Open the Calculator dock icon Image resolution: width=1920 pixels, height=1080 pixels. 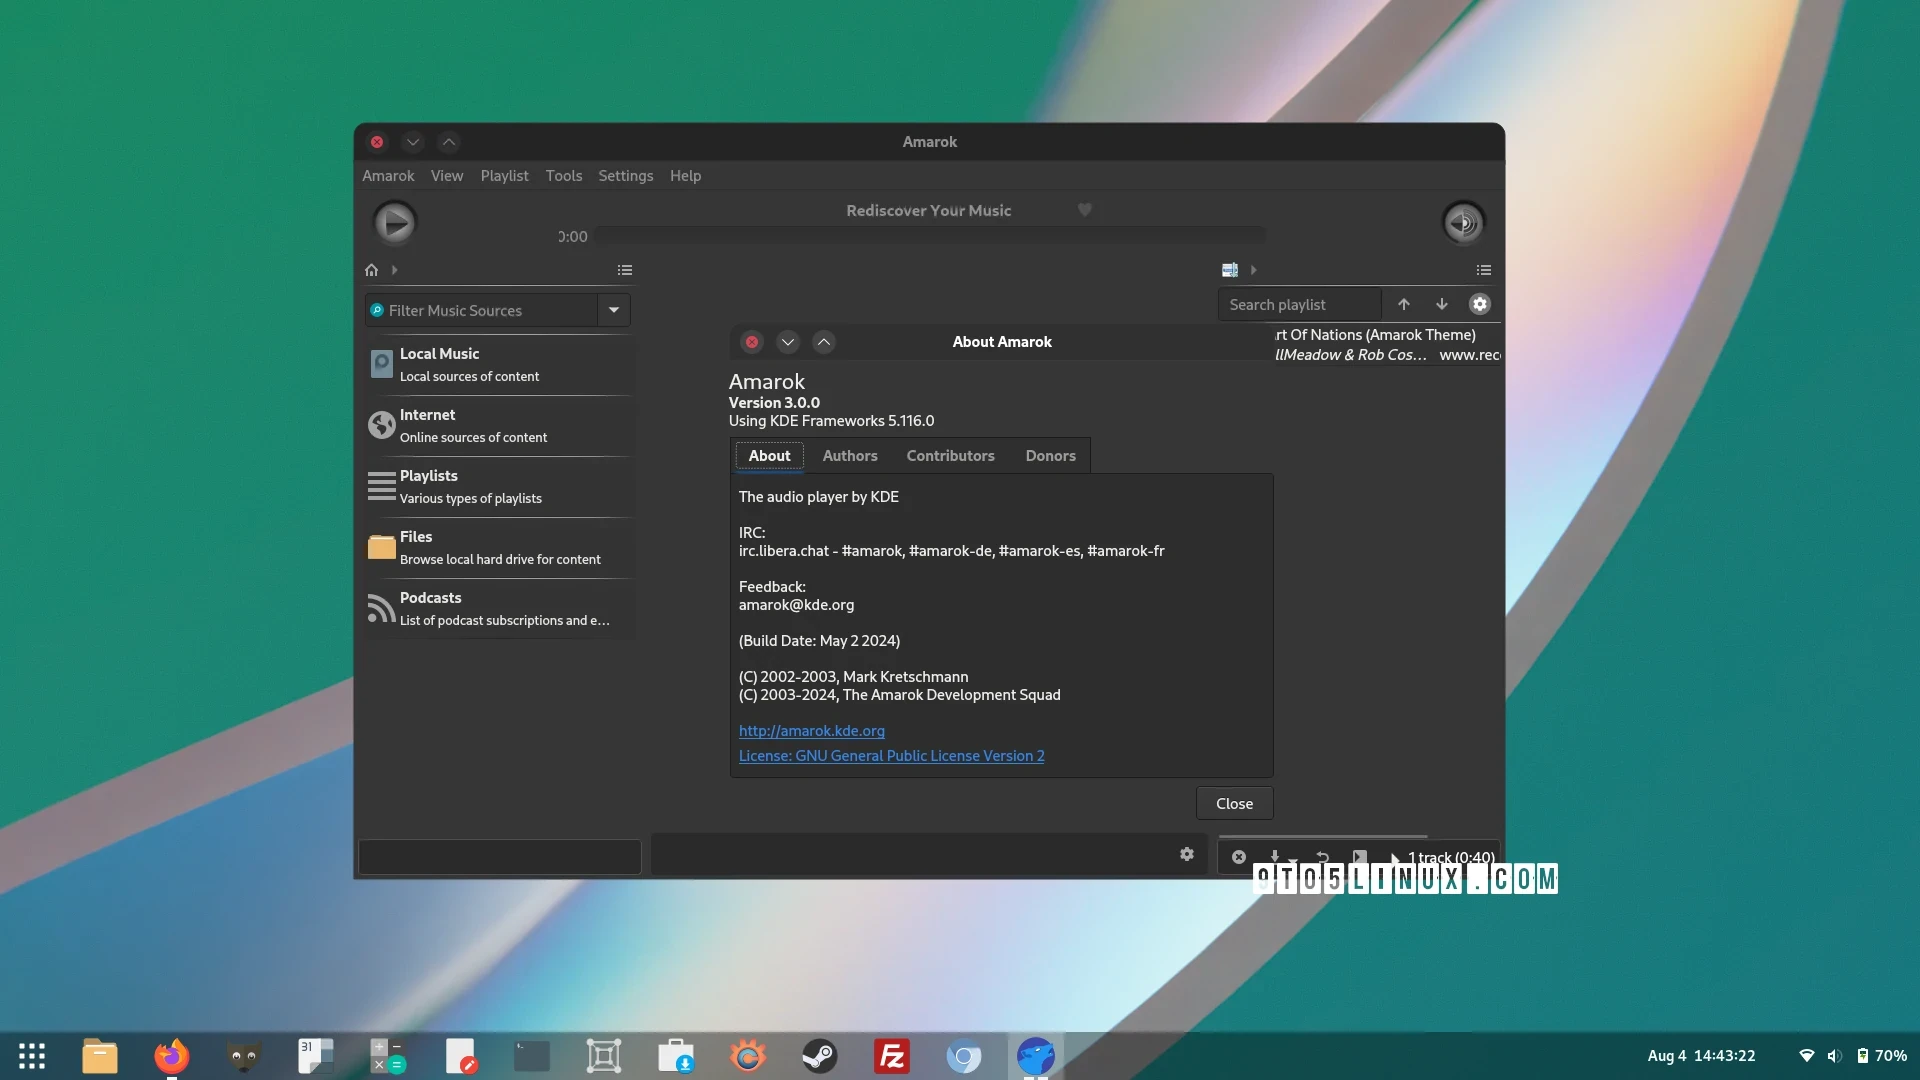click(x=388, y=1056)
